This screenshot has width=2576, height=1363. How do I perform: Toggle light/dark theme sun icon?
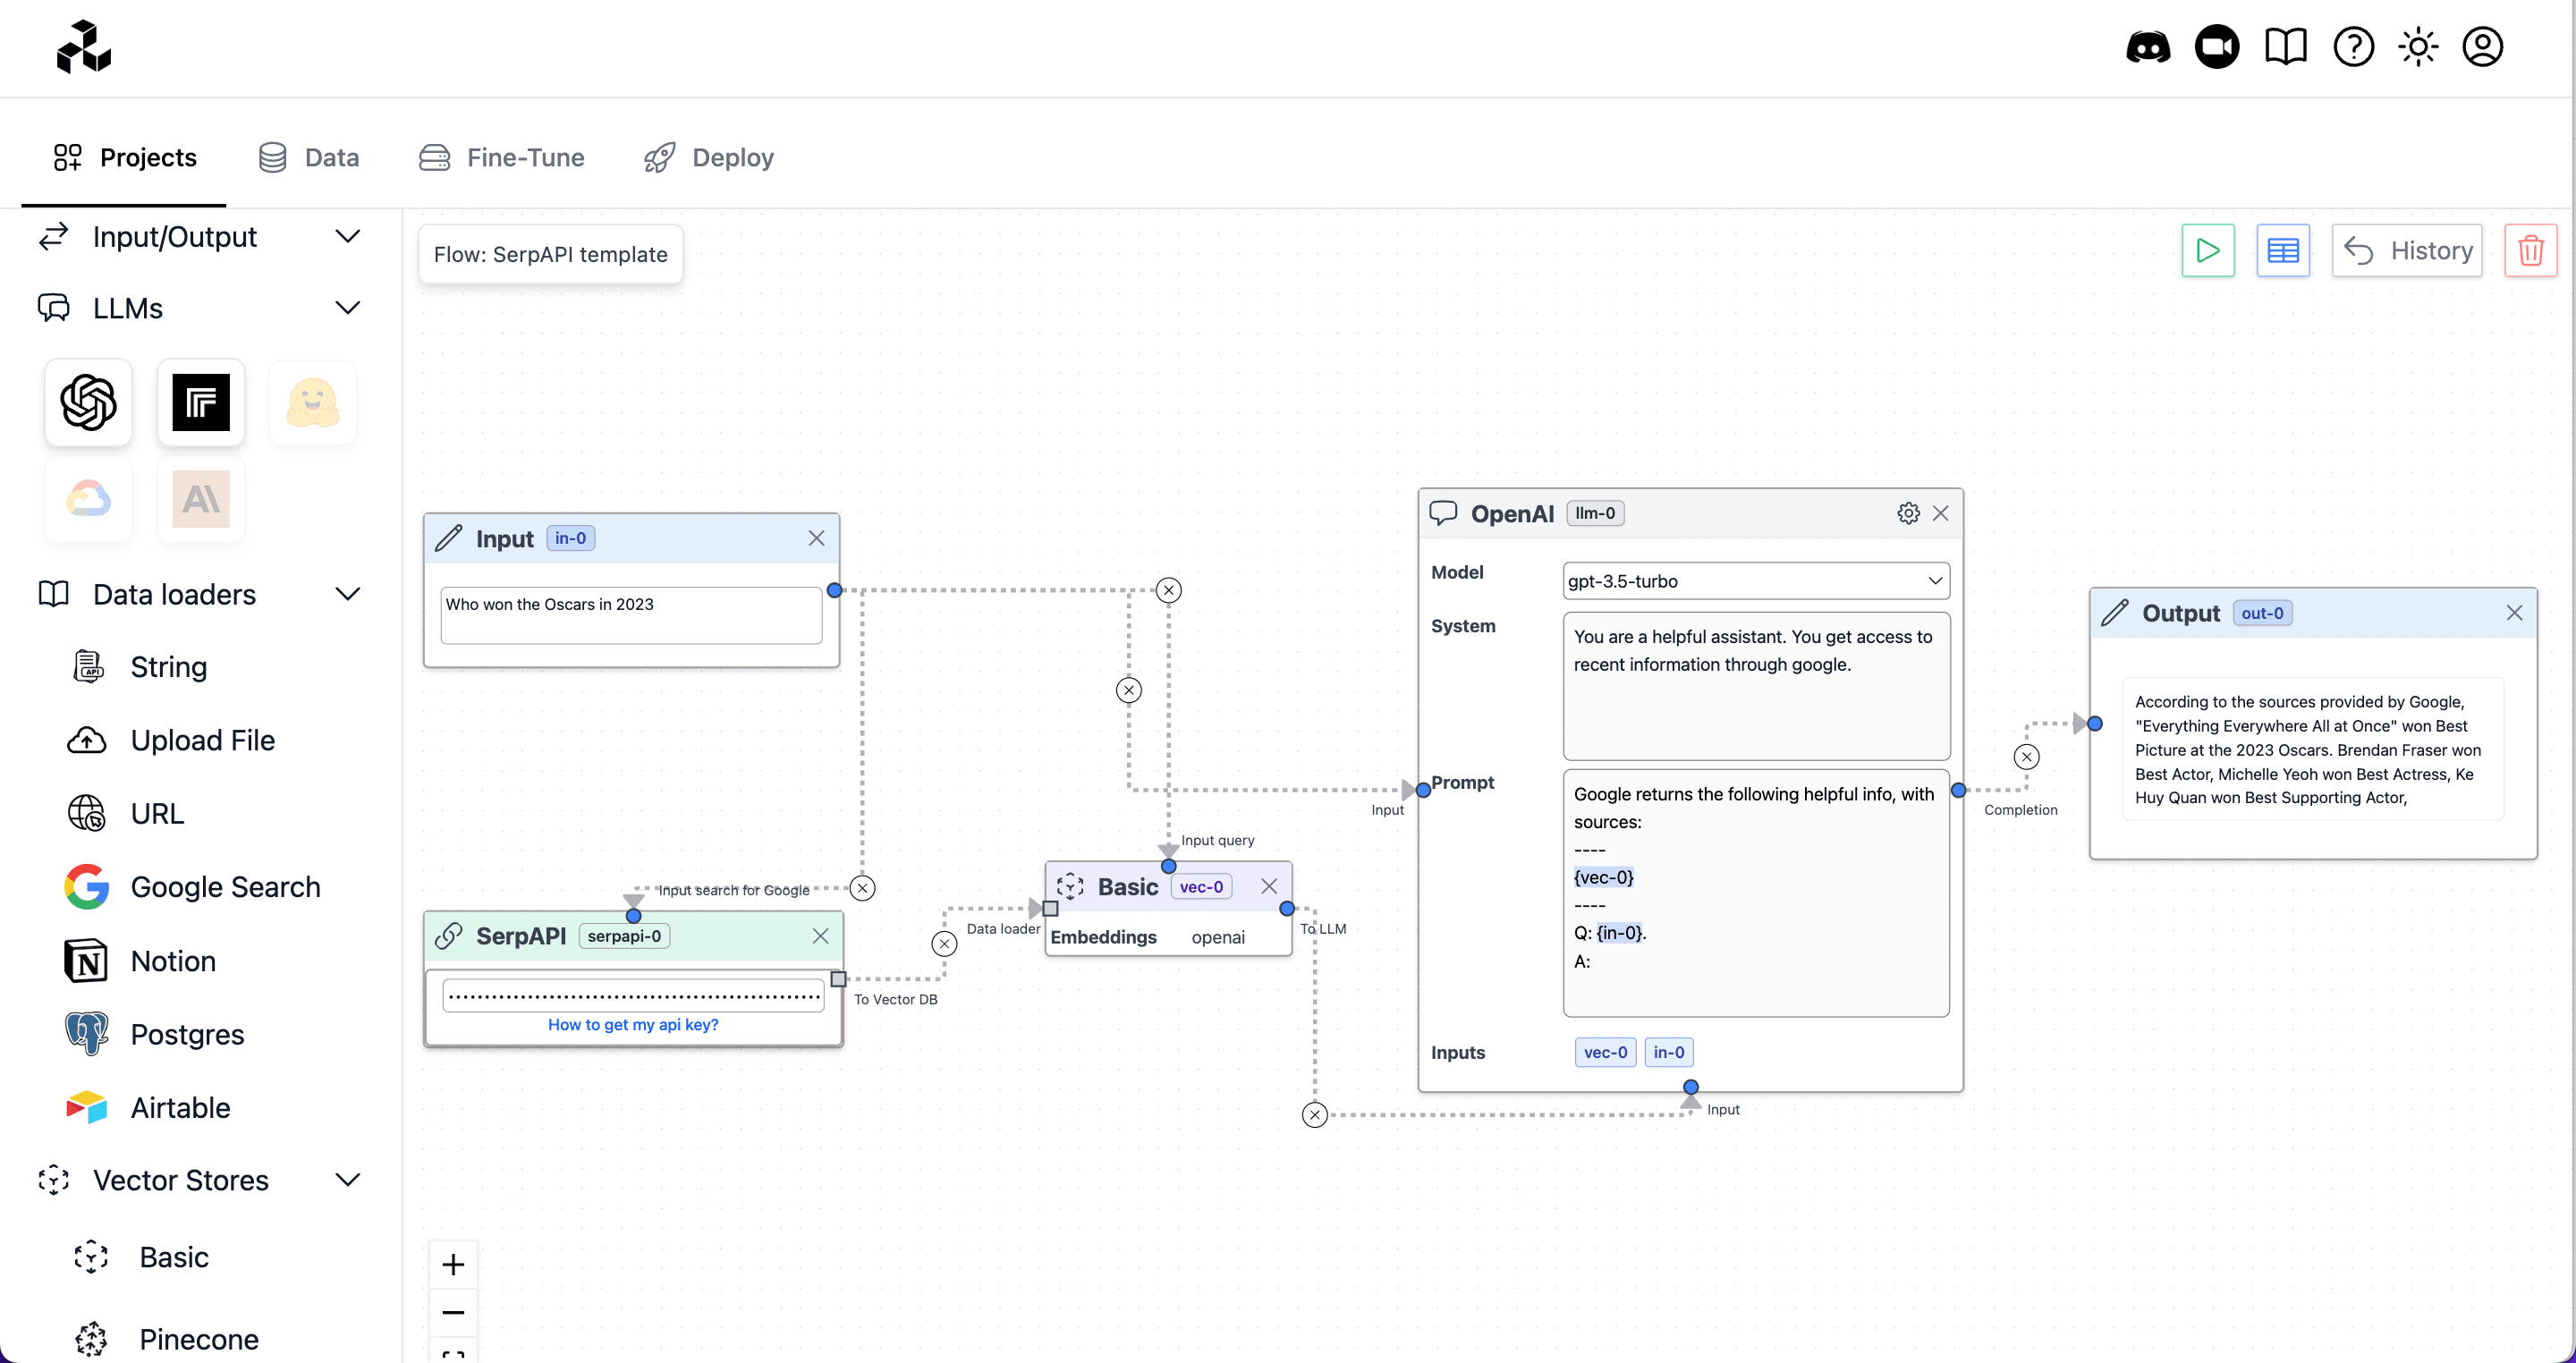tap(2417, 47)
